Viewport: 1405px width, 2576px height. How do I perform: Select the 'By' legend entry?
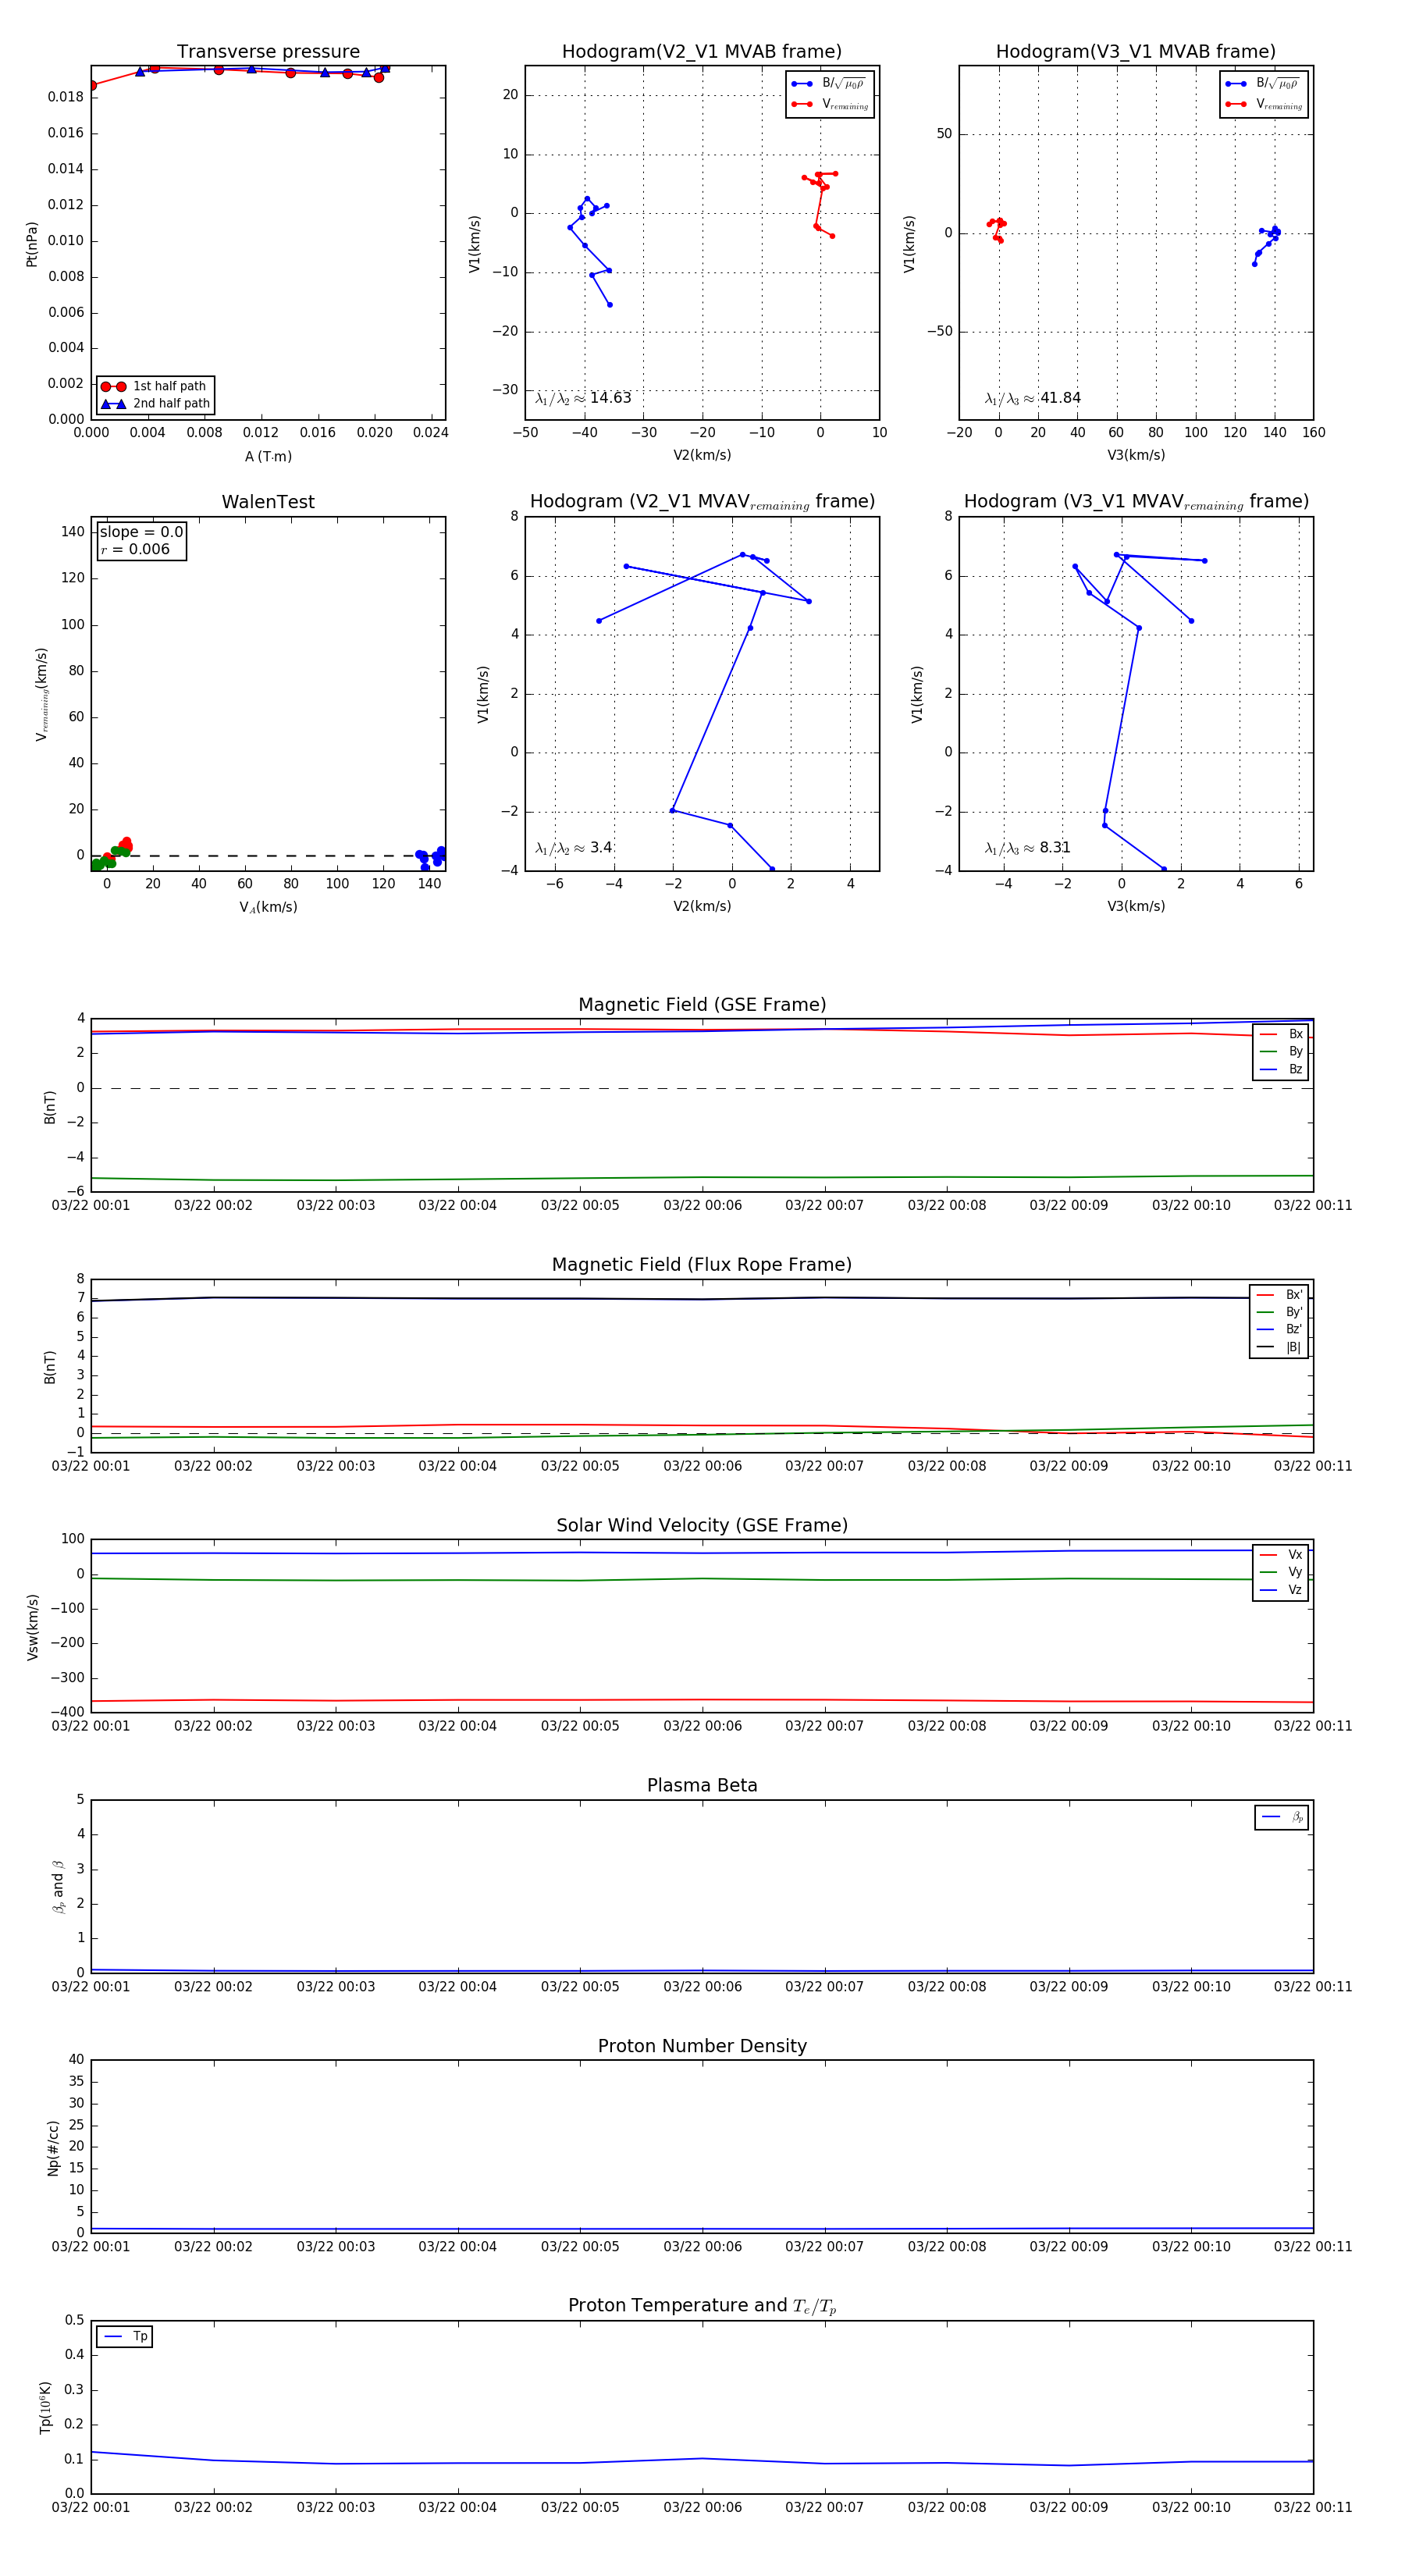(1281, 1052)
